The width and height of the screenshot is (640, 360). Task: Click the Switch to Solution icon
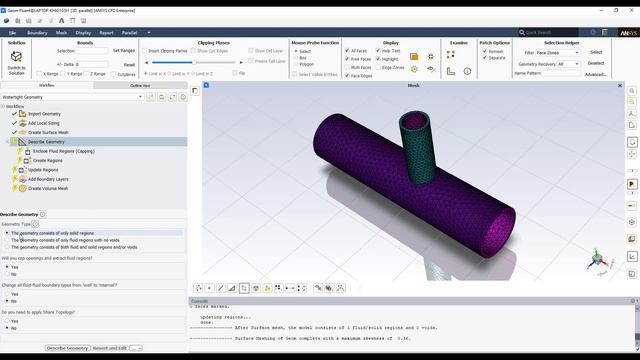[16, 57]
